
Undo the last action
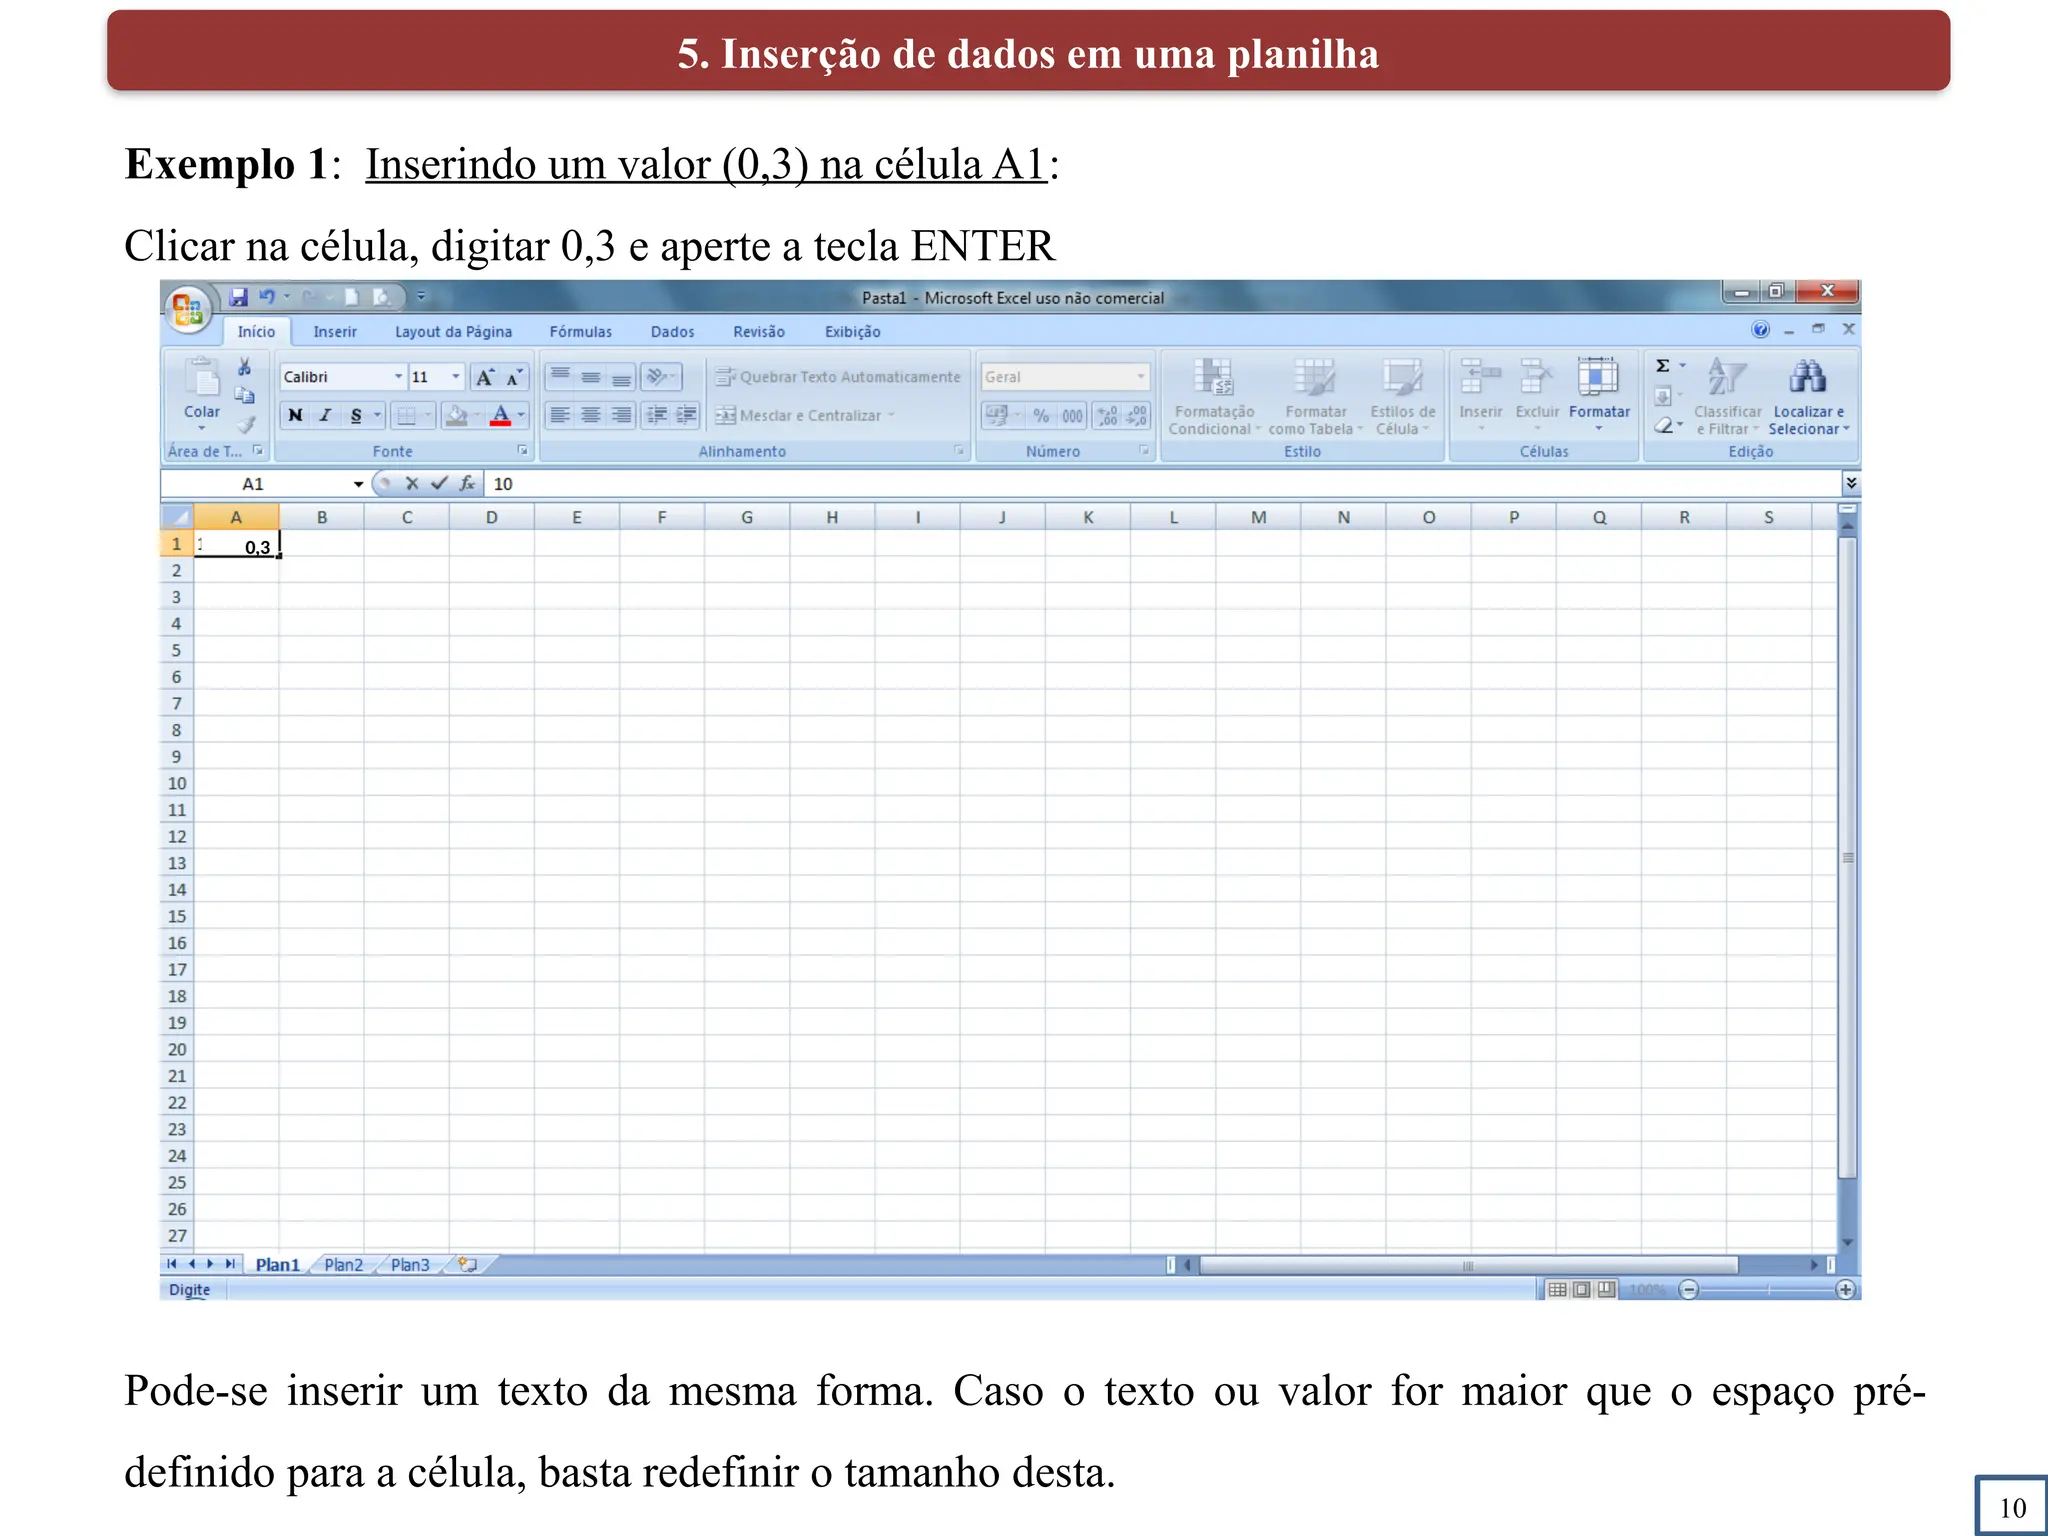coord(266,297)
